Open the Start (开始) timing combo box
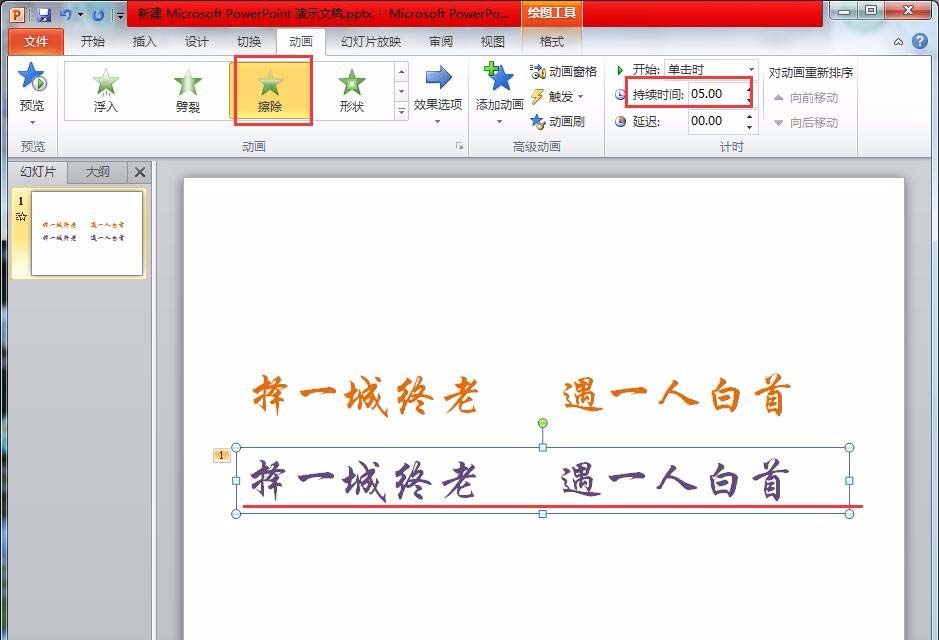The width and height of the screenshot is (939, 640). point(711,70)
